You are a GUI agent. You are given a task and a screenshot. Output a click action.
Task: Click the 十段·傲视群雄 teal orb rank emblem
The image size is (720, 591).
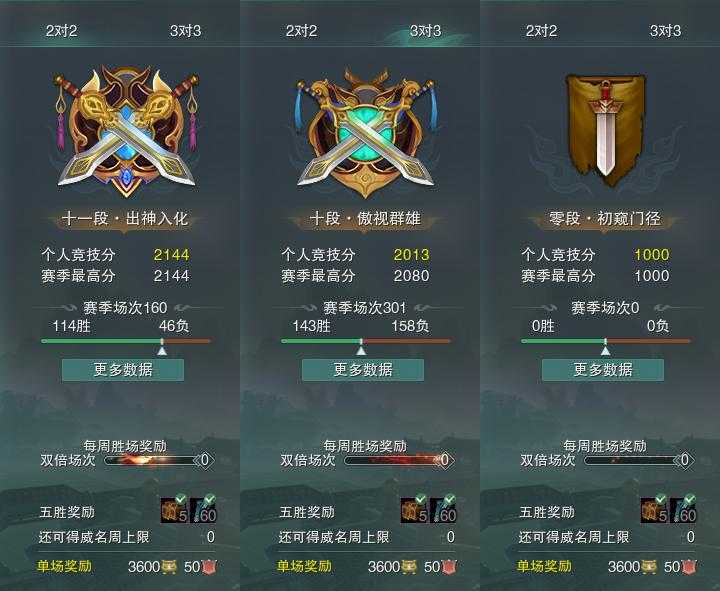pyautogui.click(x=365, y=133)
